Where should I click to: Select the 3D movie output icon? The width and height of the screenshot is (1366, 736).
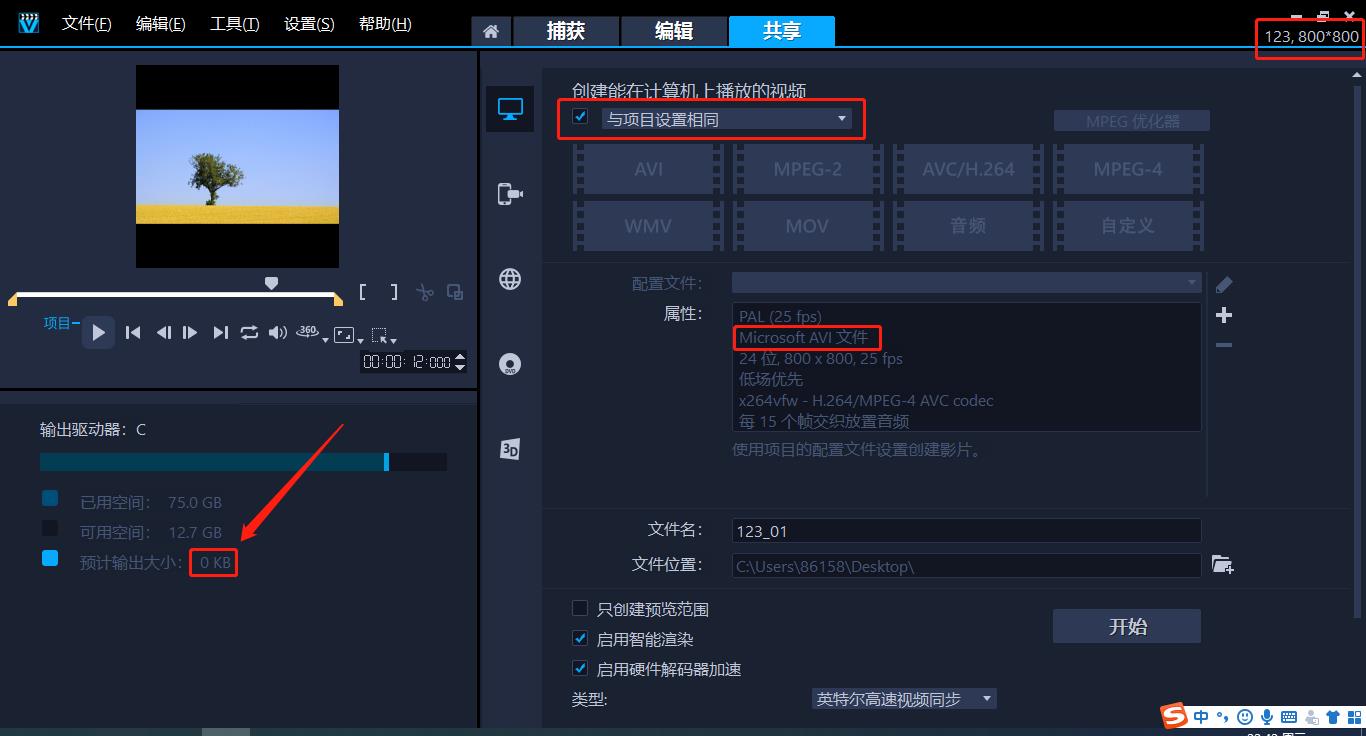pos(510,448)
